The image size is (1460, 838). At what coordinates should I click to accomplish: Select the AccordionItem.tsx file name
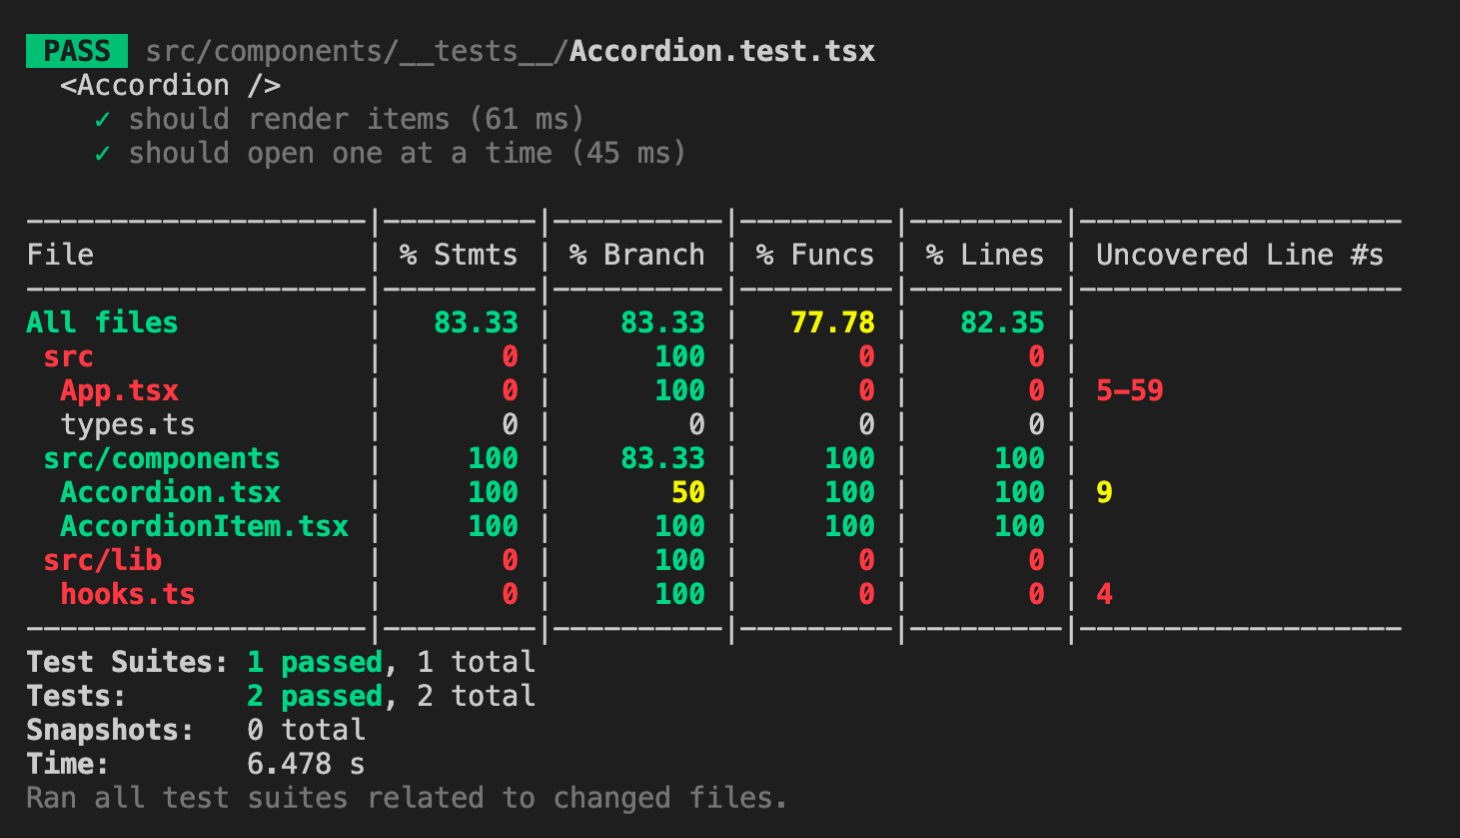(205, 527)
